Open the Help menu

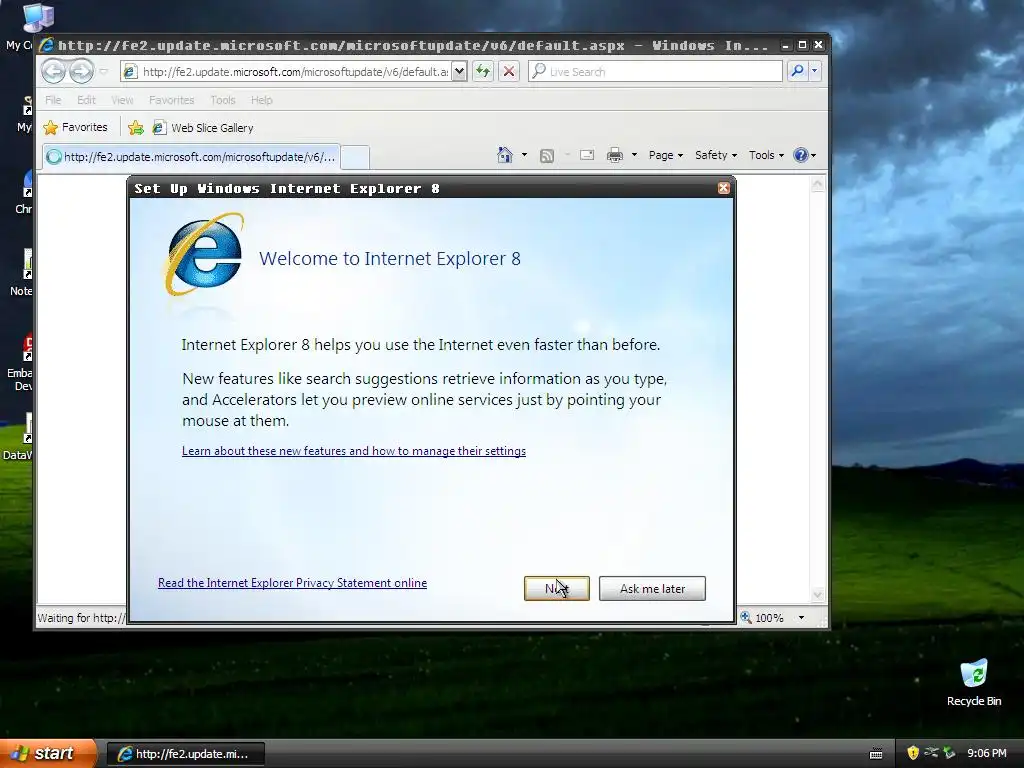(261, 100)
